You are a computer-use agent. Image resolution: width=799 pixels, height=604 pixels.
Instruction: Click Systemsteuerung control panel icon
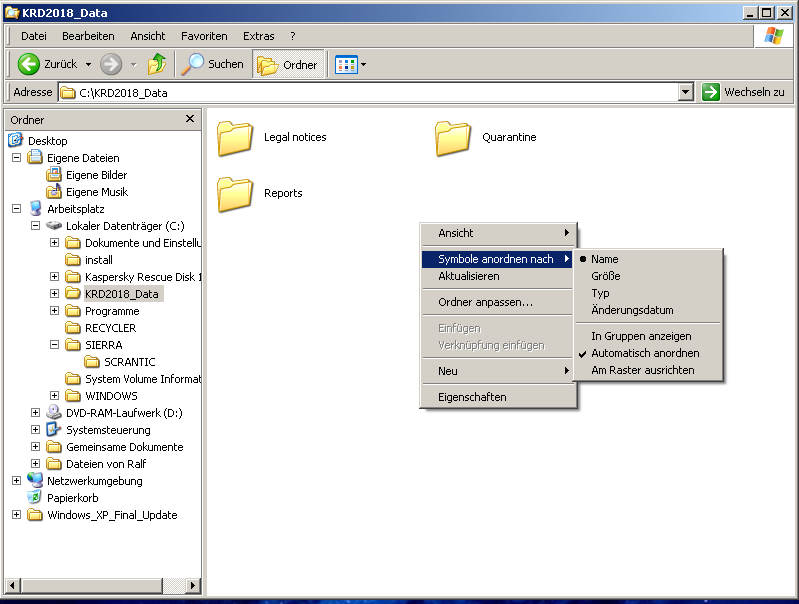(54, 429)
